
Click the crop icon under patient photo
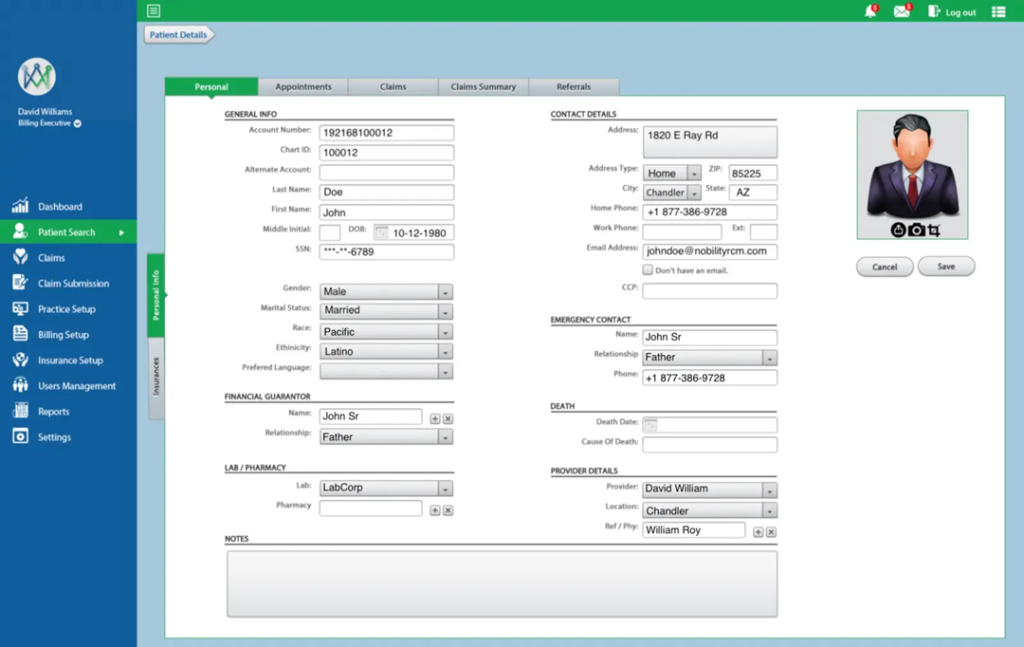[x=934, y=230]
